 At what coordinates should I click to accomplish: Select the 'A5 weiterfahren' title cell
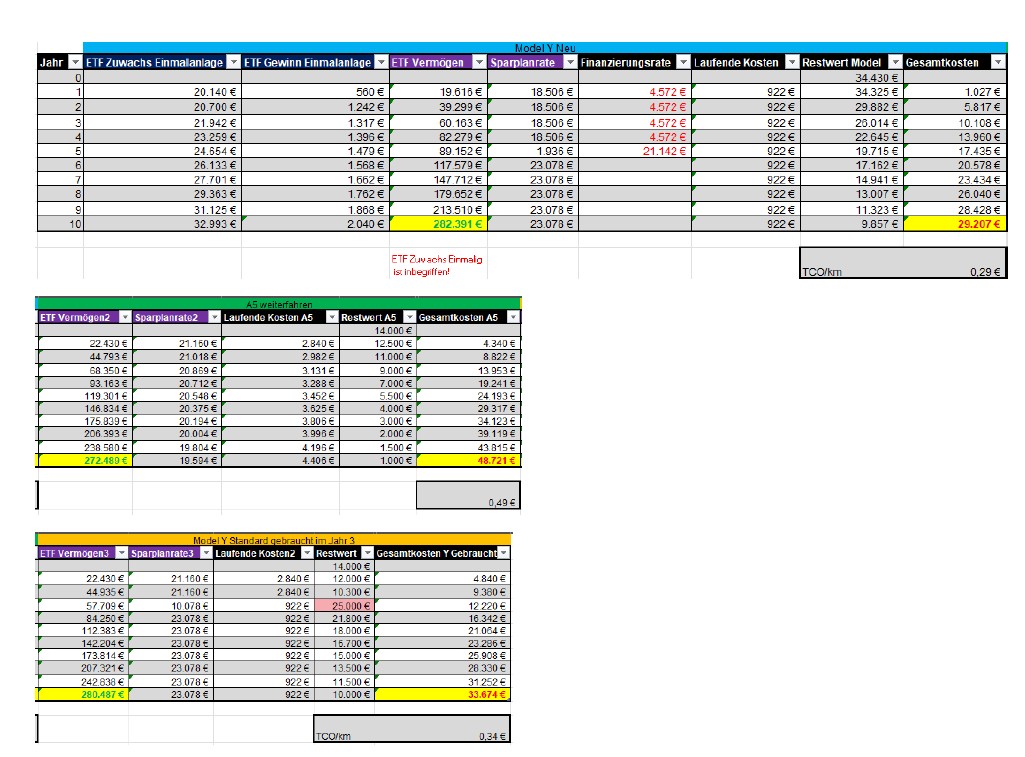(x=278, y=304)
